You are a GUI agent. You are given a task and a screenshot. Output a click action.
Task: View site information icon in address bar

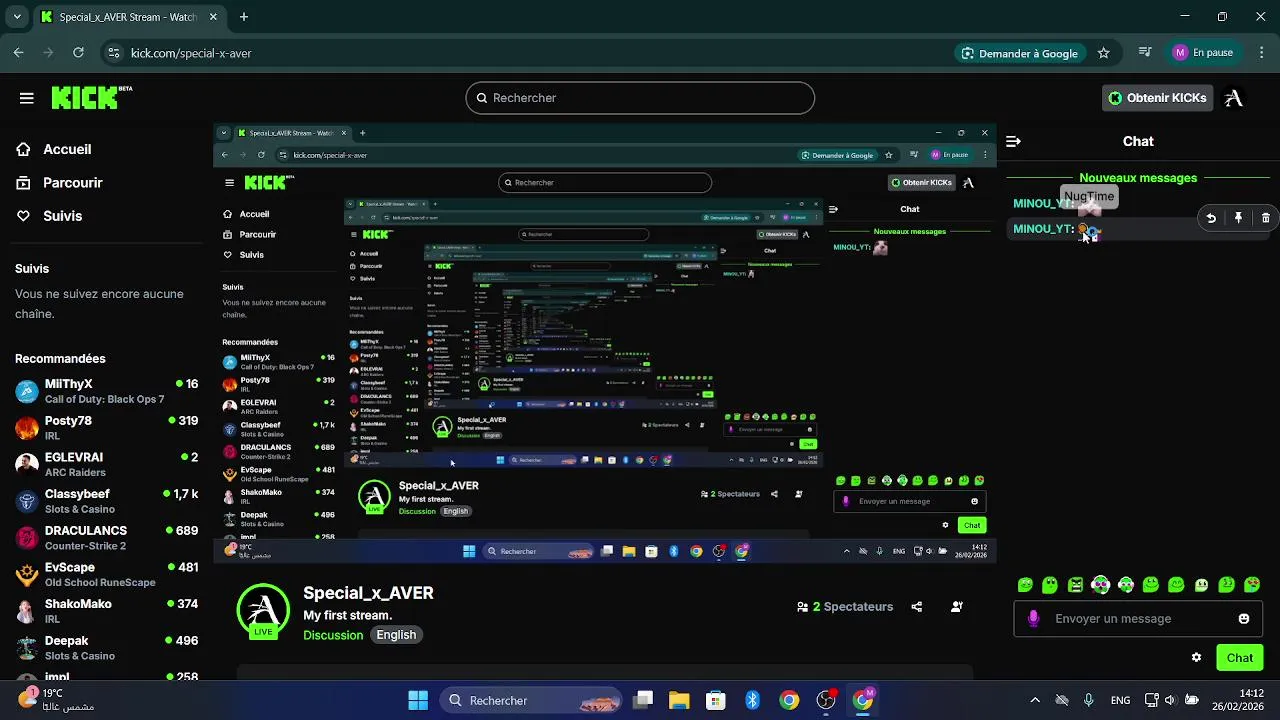pyautogui.click(x=114, y=53)
